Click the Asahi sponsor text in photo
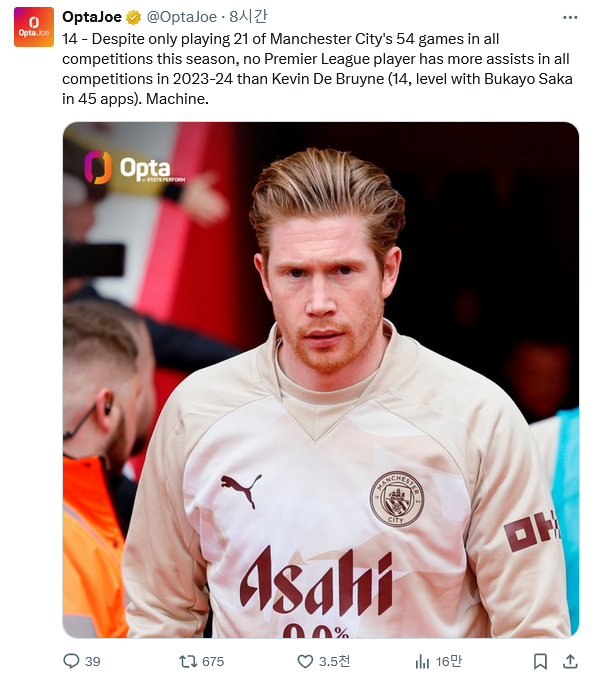Screen dimensions: 595x683 pyautogui.click(x=316, y=580)
